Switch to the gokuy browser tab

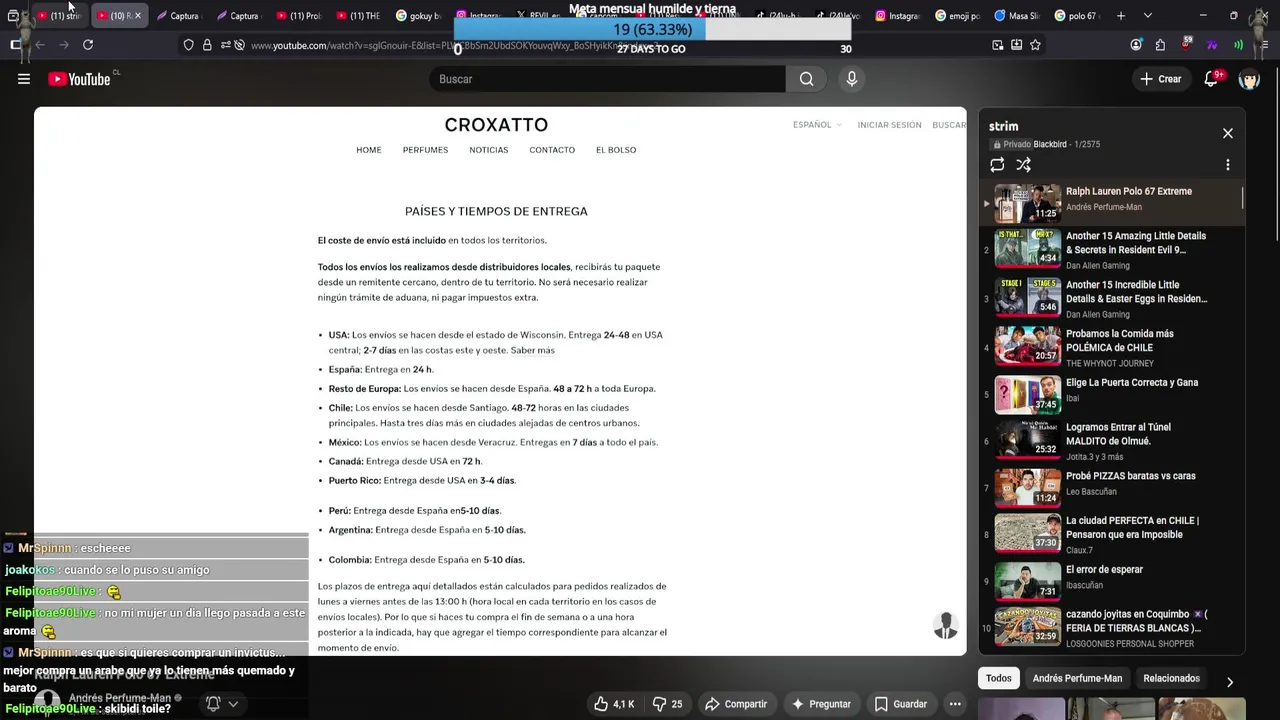tap(418, 16)
